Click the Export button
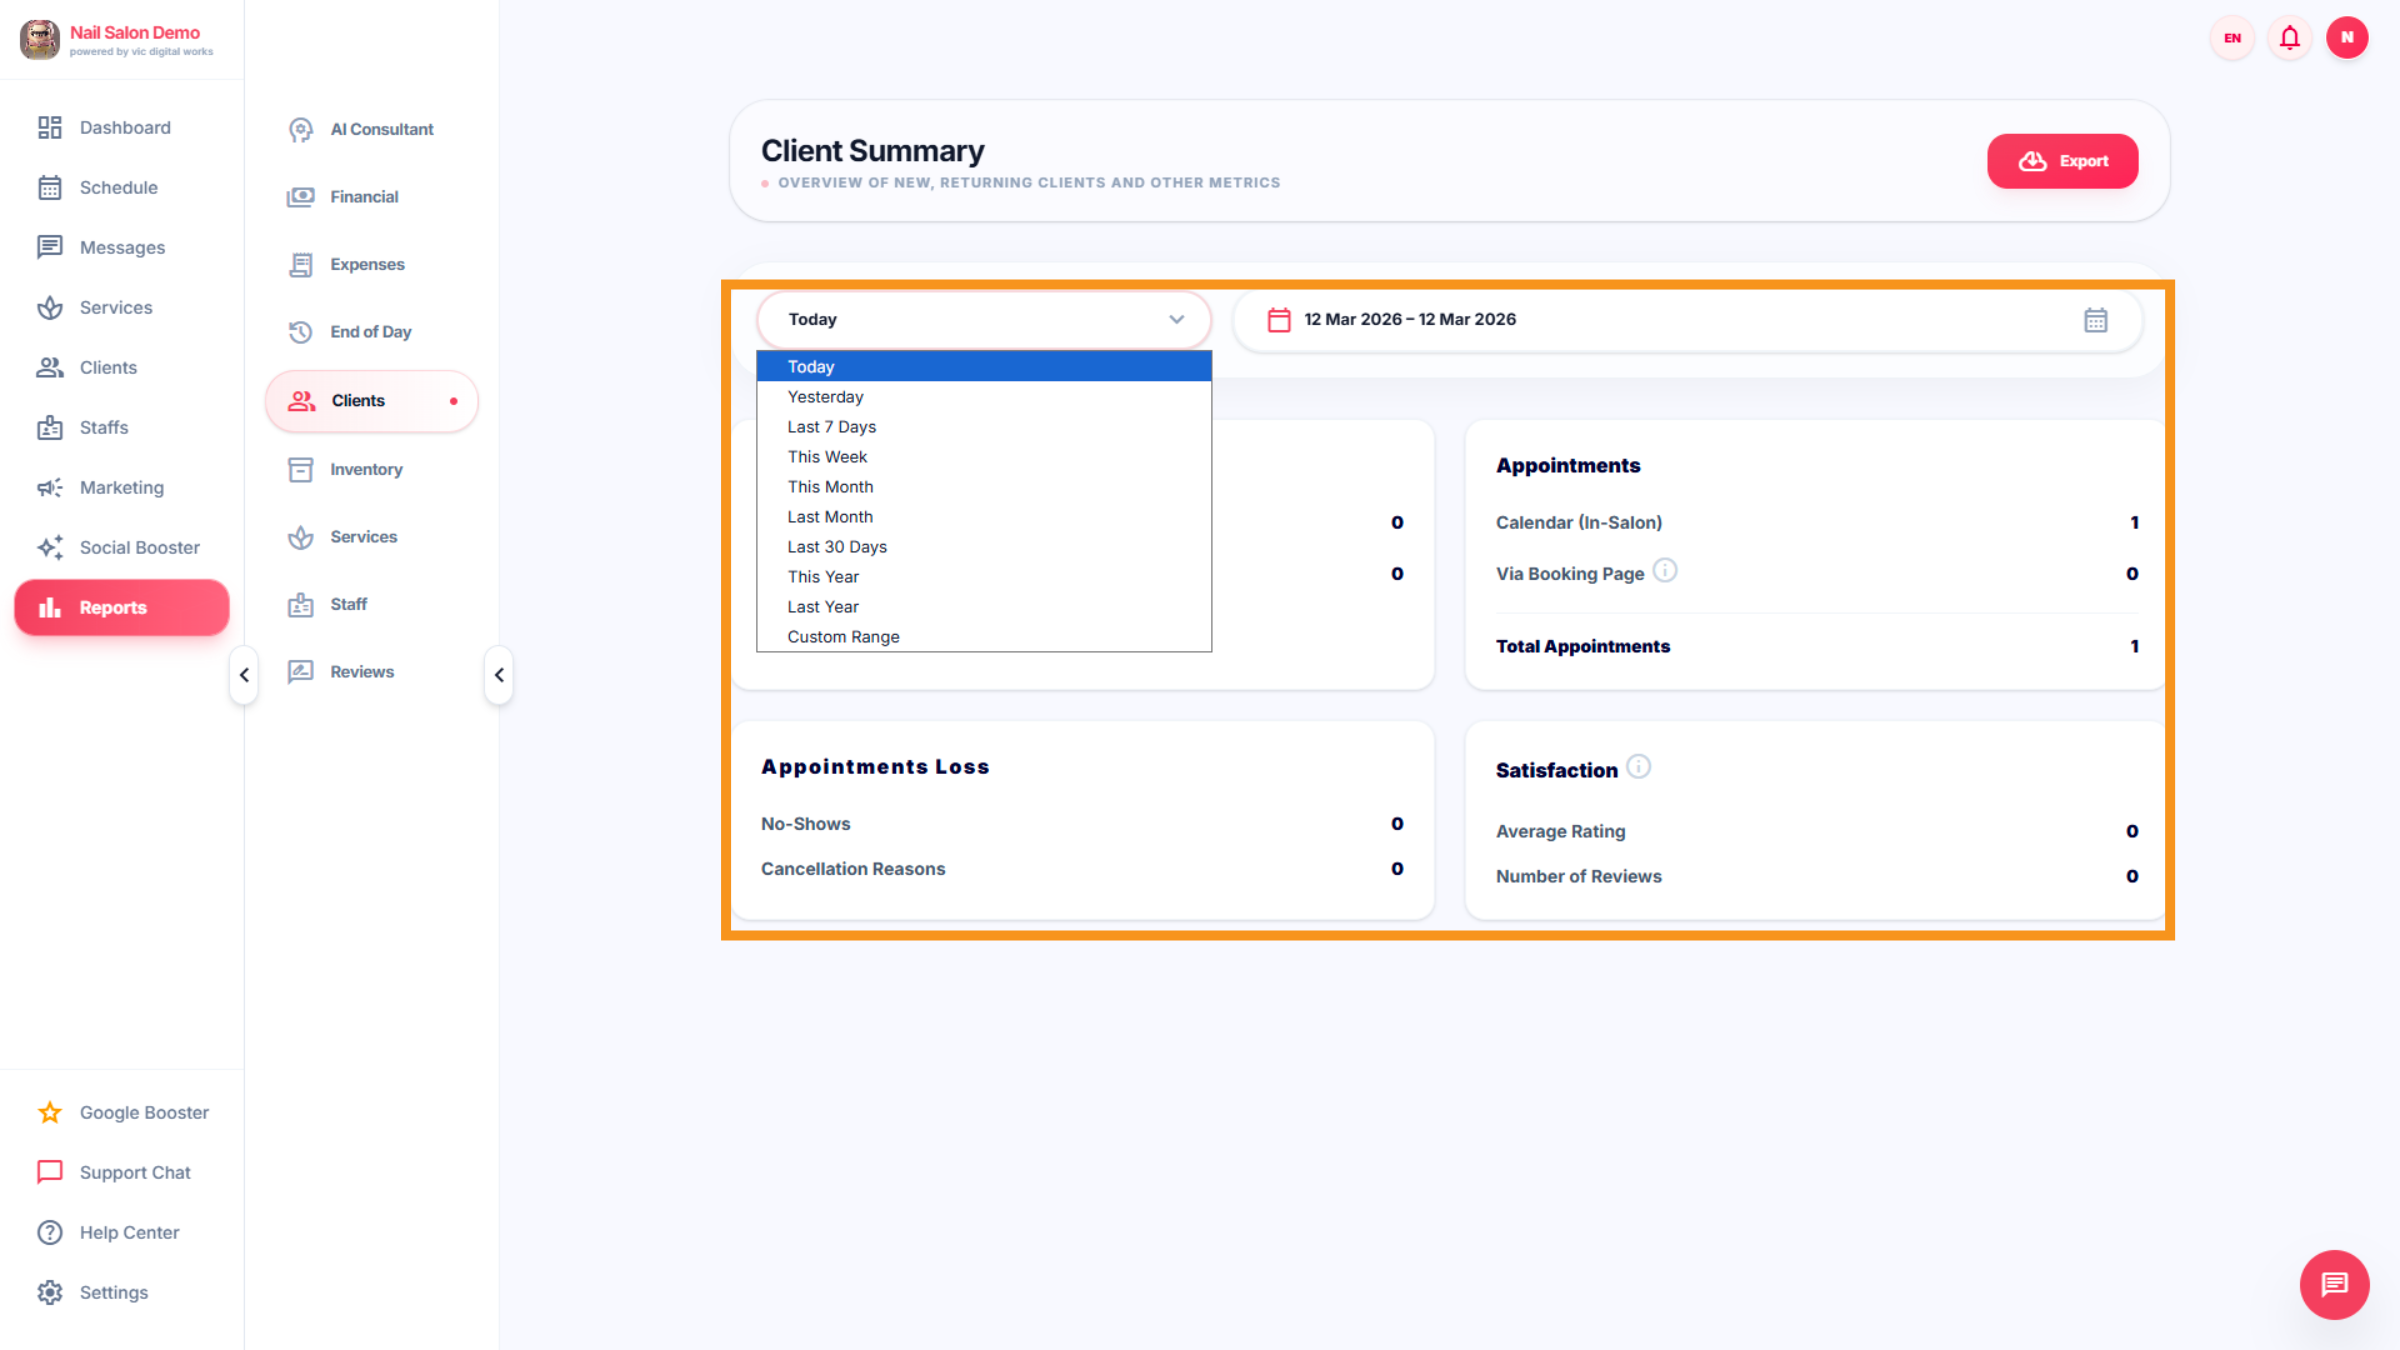This screenshot has width=2400, height=1350. 2062,161
